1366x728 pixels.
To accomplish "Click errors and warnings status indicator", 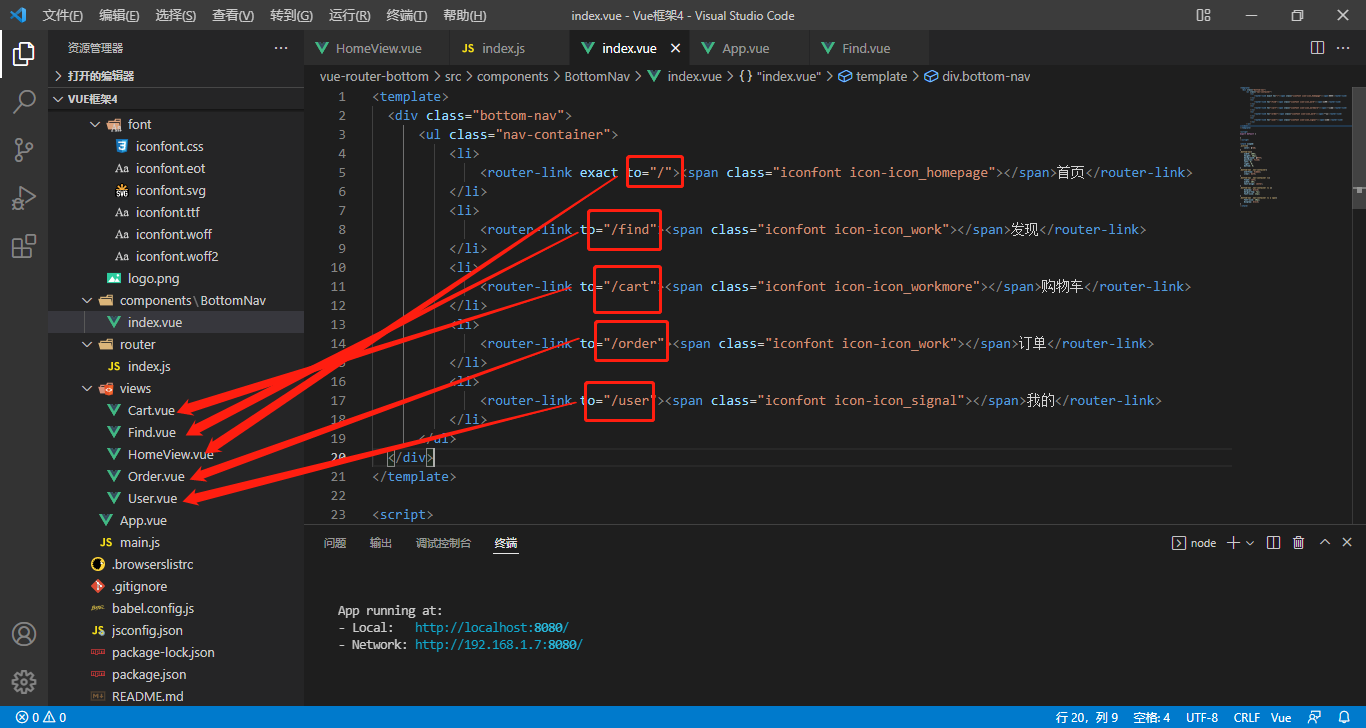I will (41, 718).
